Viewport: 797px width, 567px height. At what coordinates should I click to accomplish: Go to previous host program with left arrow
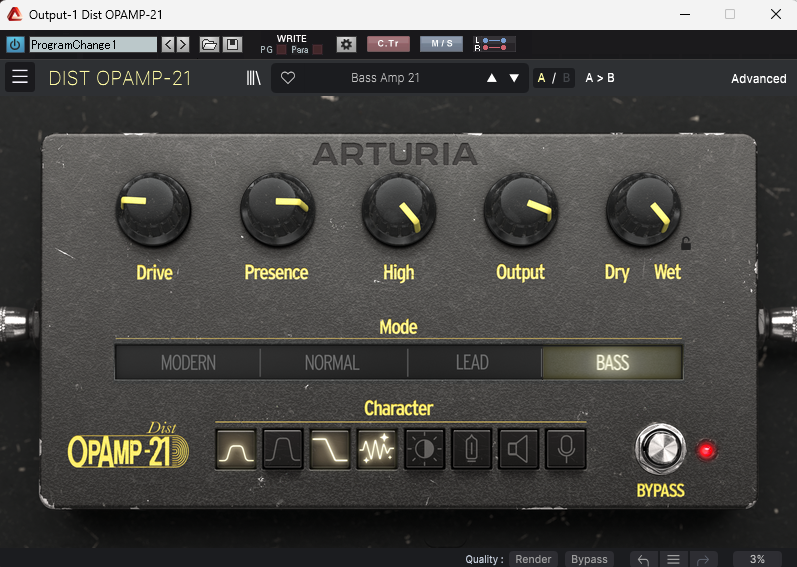(168, 45)
